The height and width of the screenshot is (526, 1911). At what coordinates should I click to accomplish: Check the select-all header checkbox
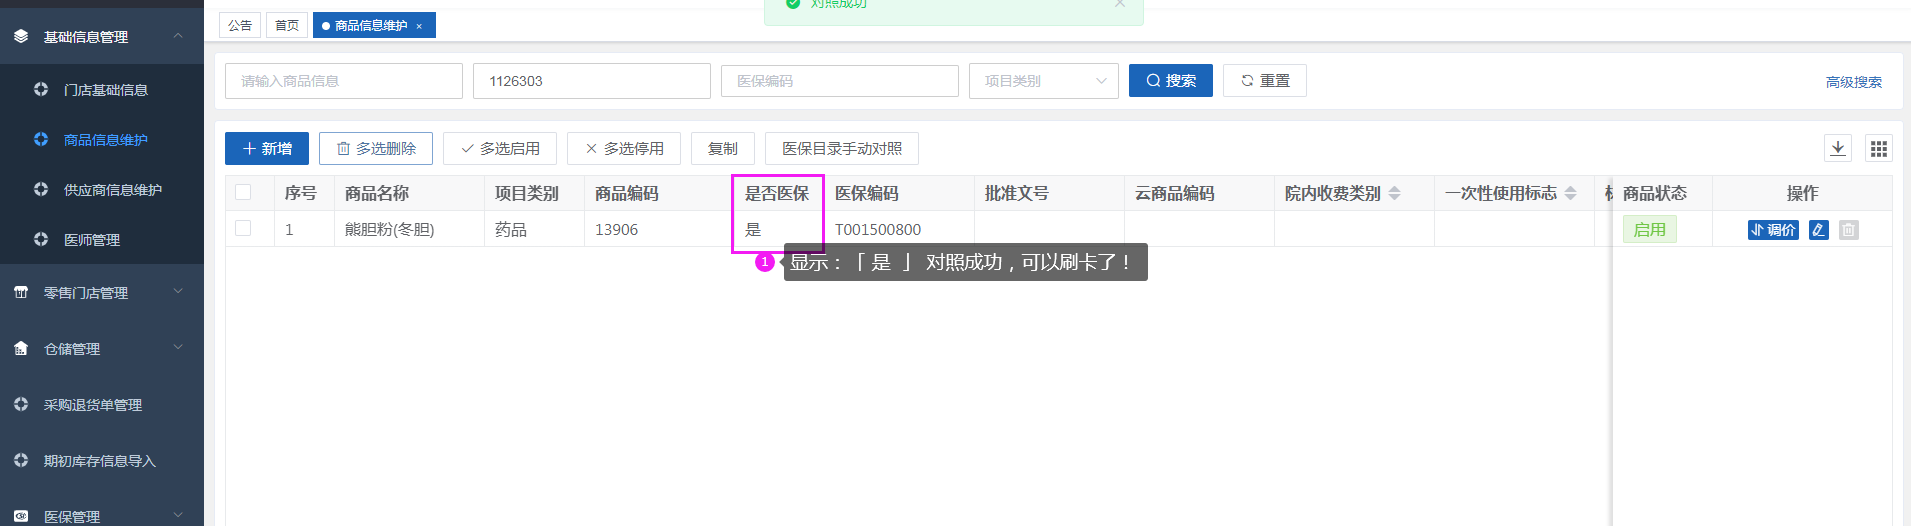point(243,192)
